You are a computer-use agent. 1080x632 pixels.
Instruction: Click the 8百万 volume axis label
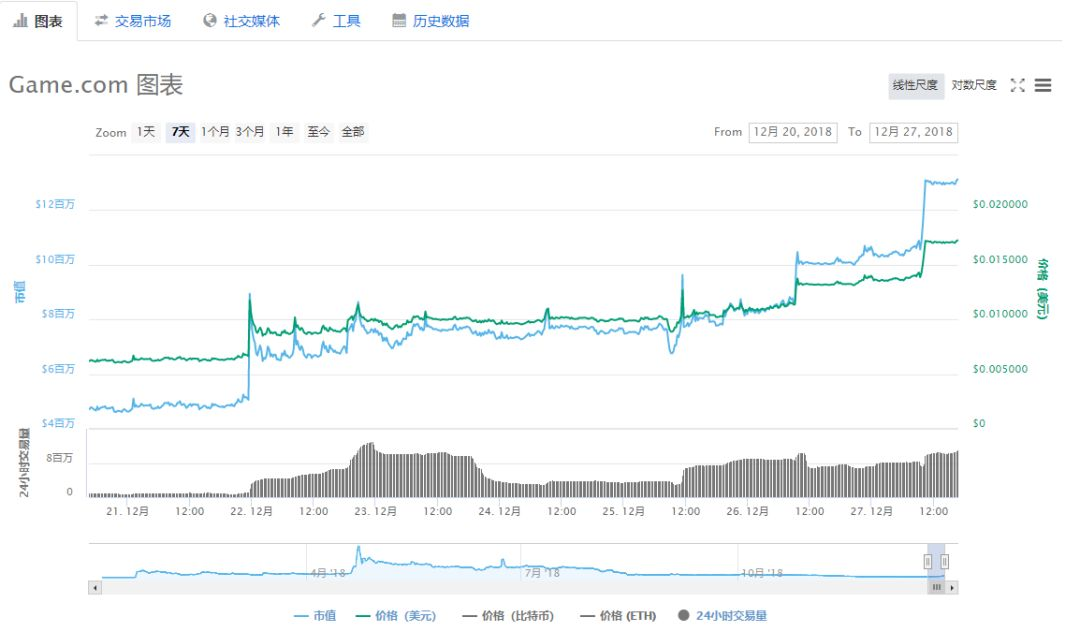pyautogui.click(x=59, y=459)
